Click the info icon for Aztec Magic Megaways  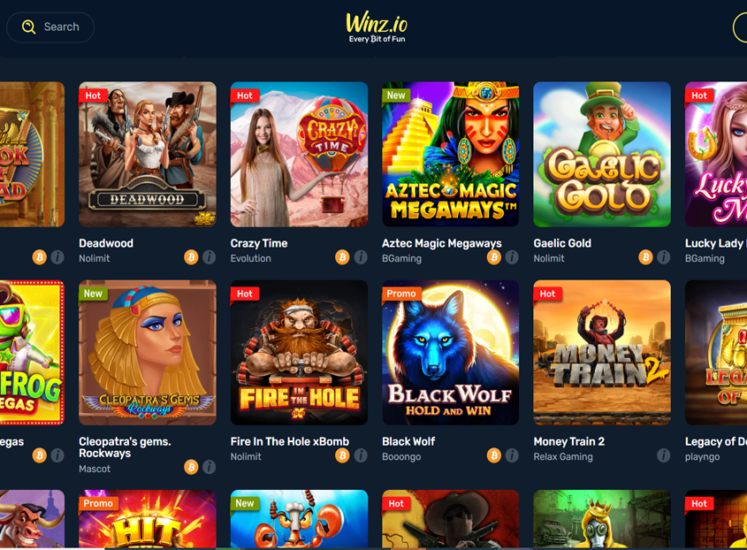512,257
